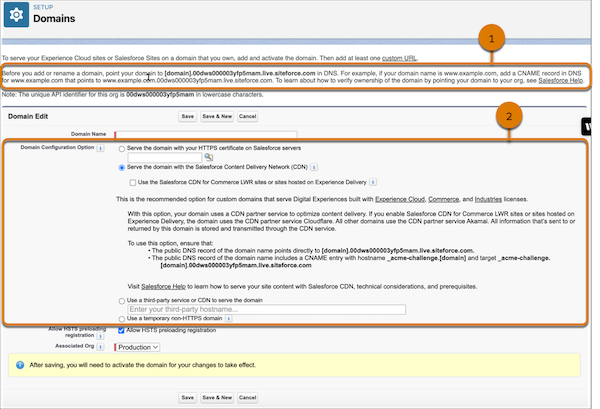
Task: Open the Industries license link
Action: 488,199
